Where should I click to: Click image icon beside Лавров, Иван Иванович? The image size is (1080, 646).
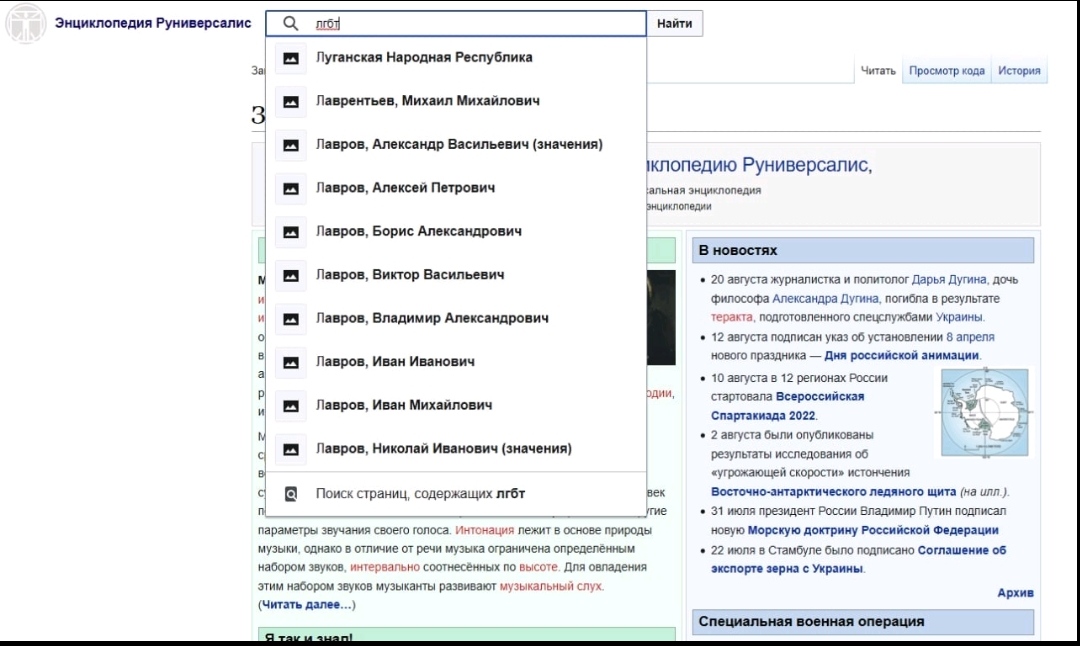[291, 362]
